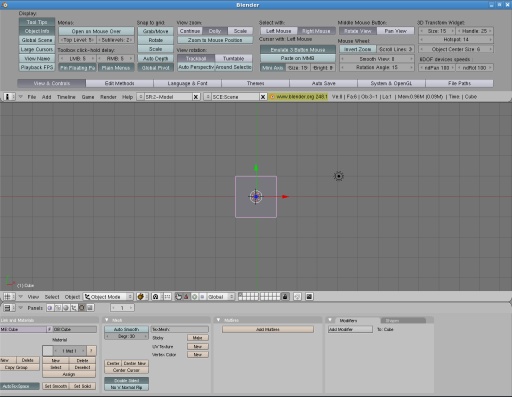
Task: Collapse the Modifiers panel triangle
Action: point(330,320)
